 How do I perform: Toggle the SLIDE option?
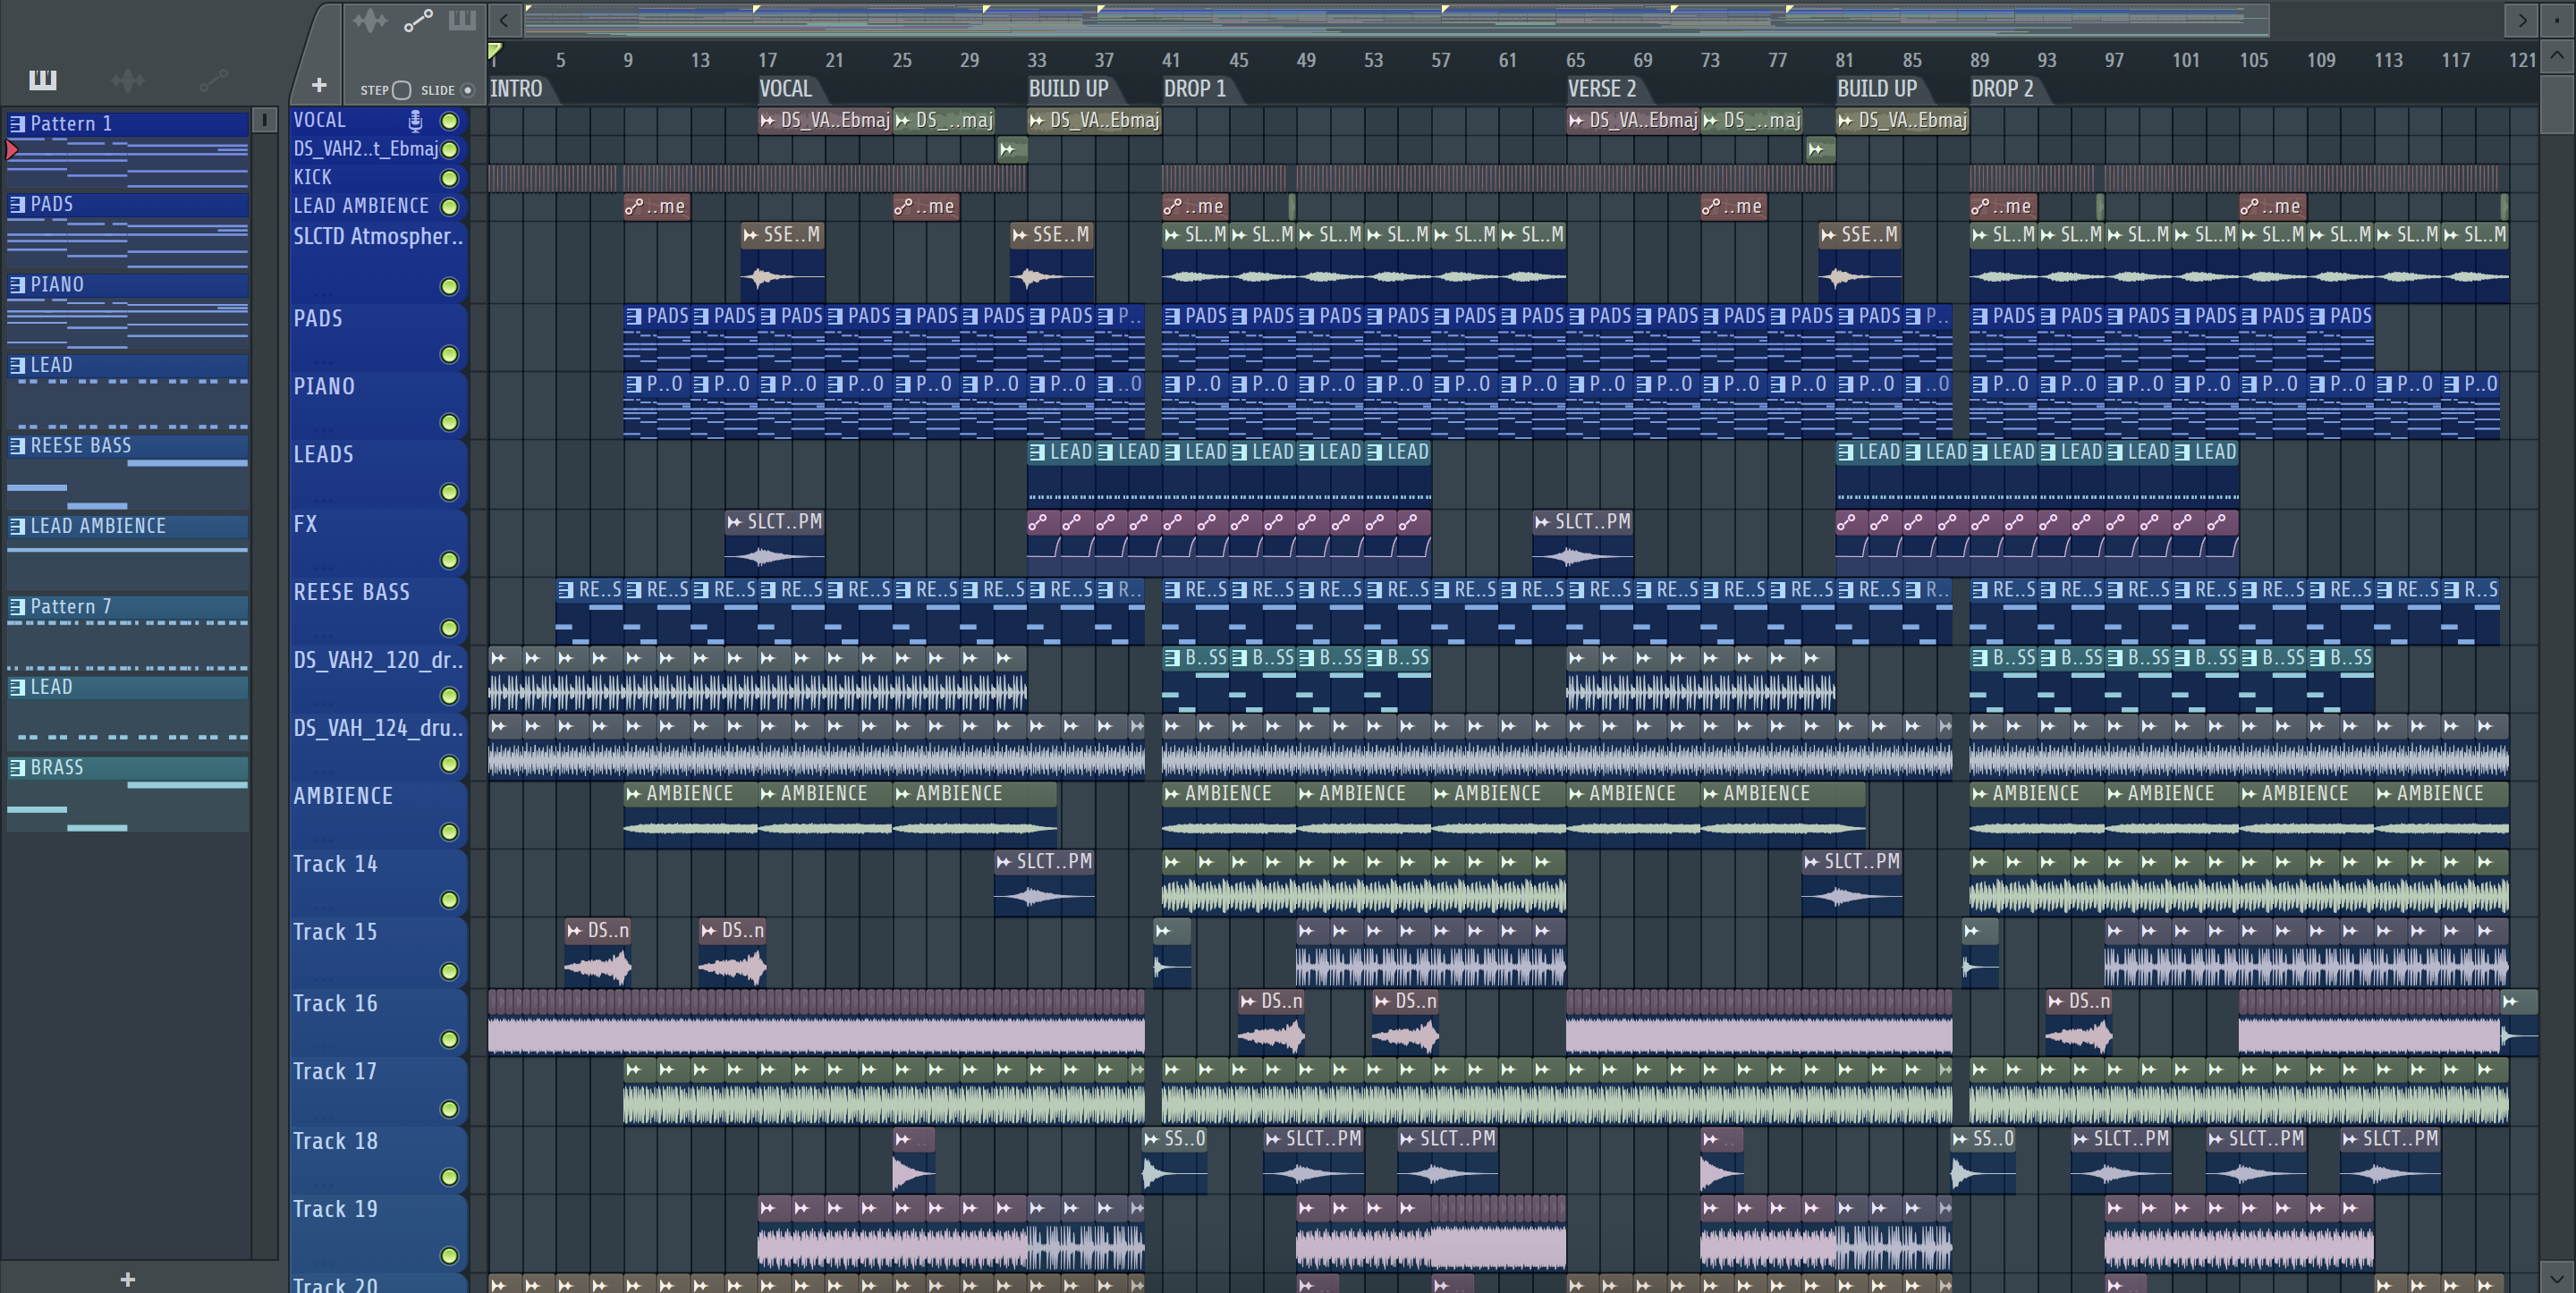[x=467, y=90]
